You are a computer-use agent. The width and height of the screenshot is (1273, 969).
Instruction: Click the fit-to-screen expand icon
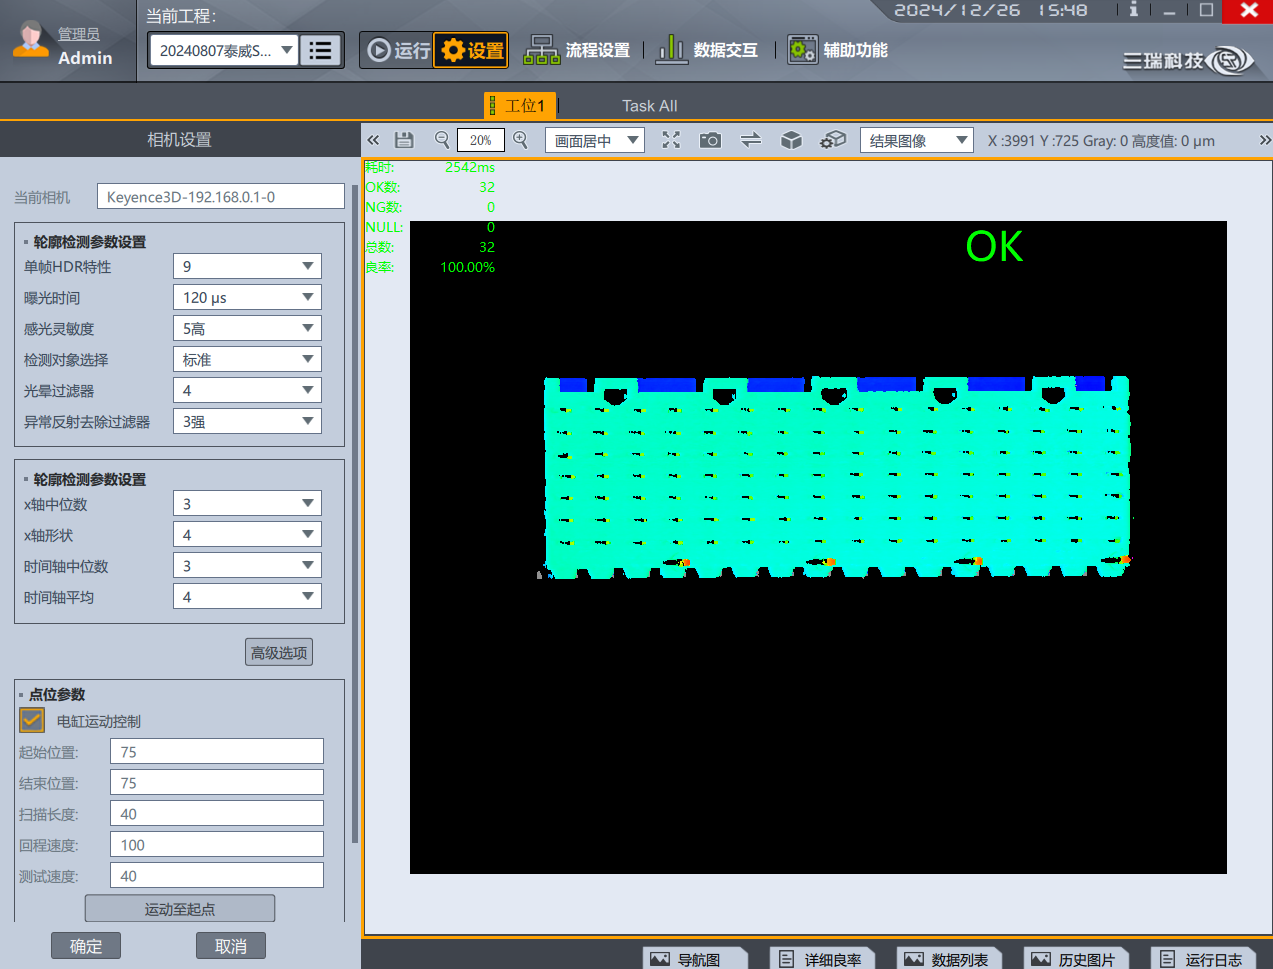click(x=671, y=141)
